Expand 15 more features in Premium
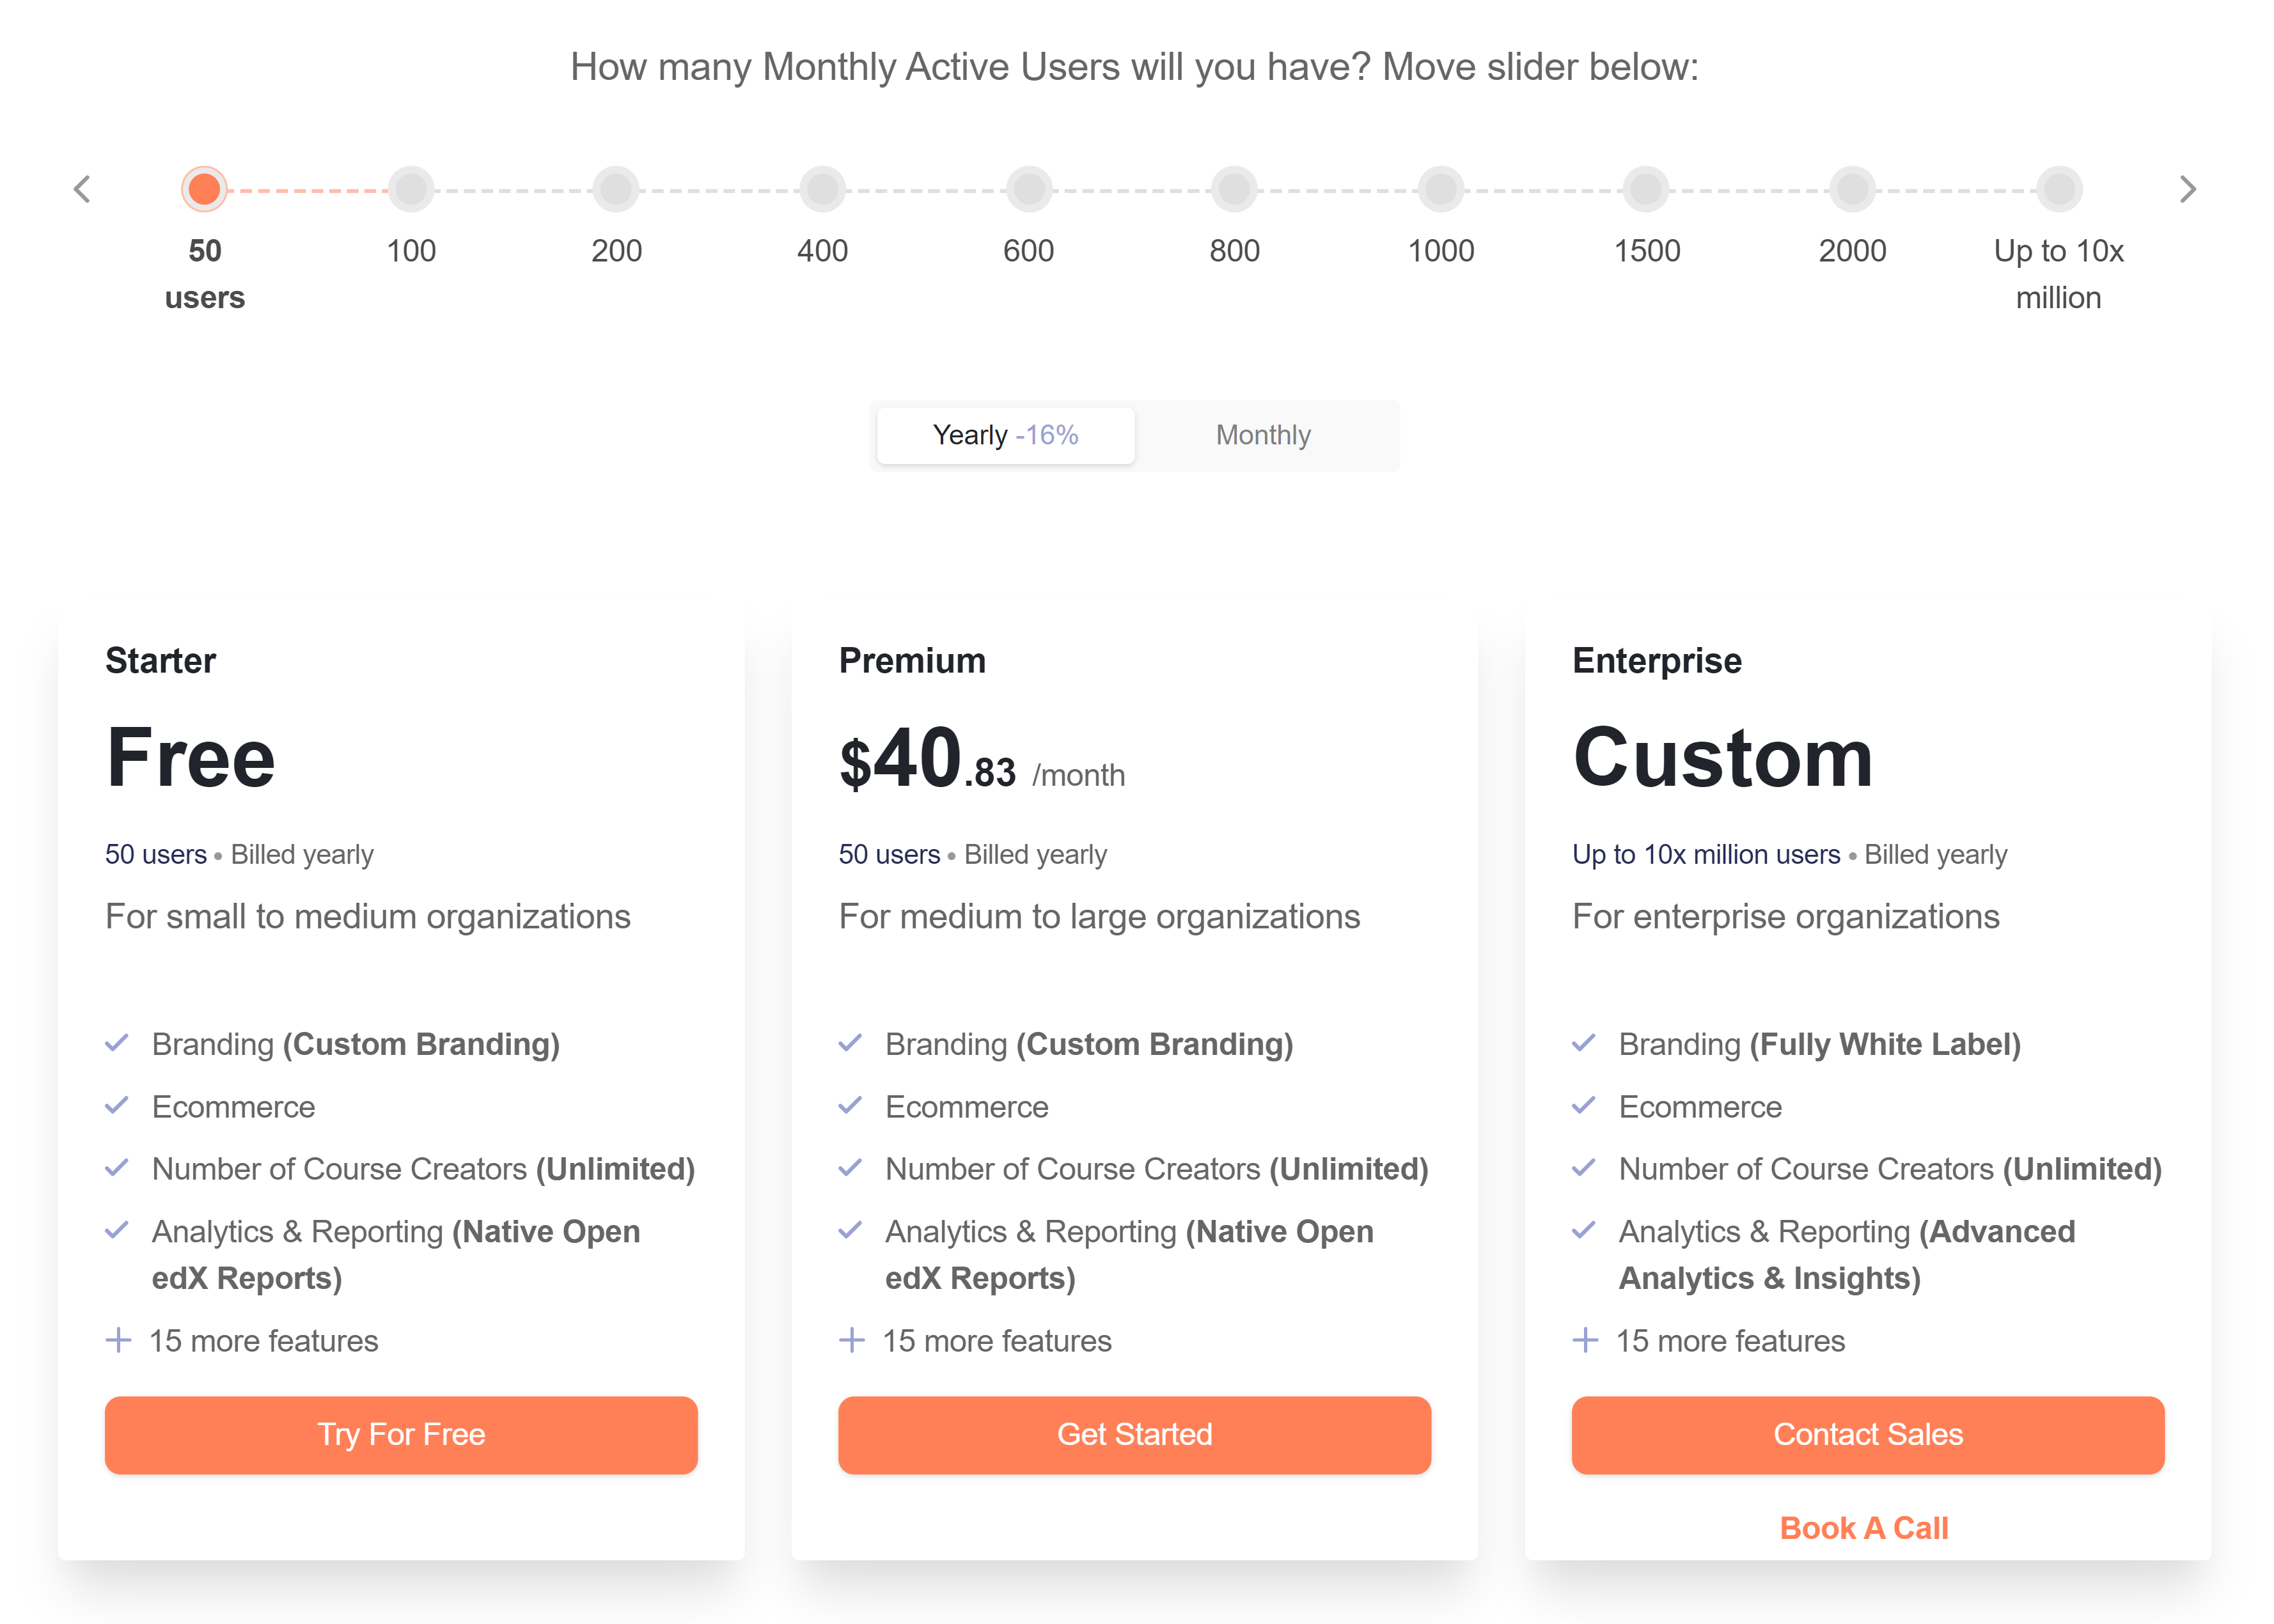The height and width of the screenshot is (1624, 2274). click(996, 1341)
